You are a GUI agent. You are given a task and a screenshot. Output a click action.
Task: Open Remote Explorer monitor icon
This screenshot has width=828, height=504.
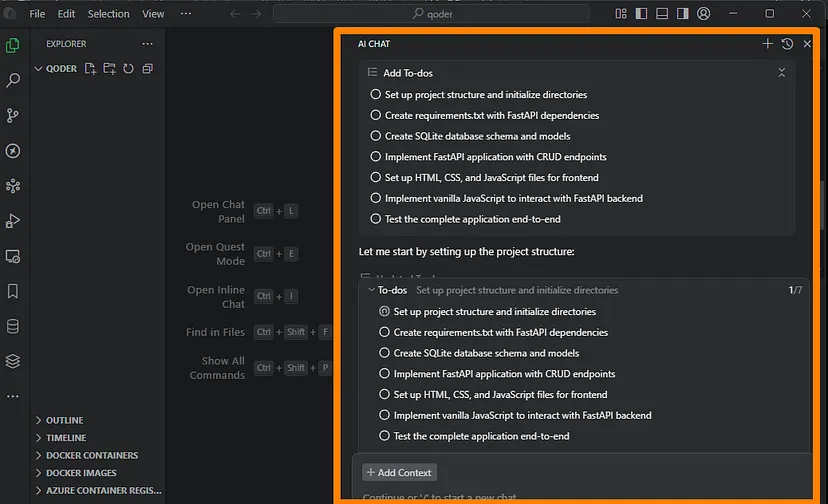point(13,257)
